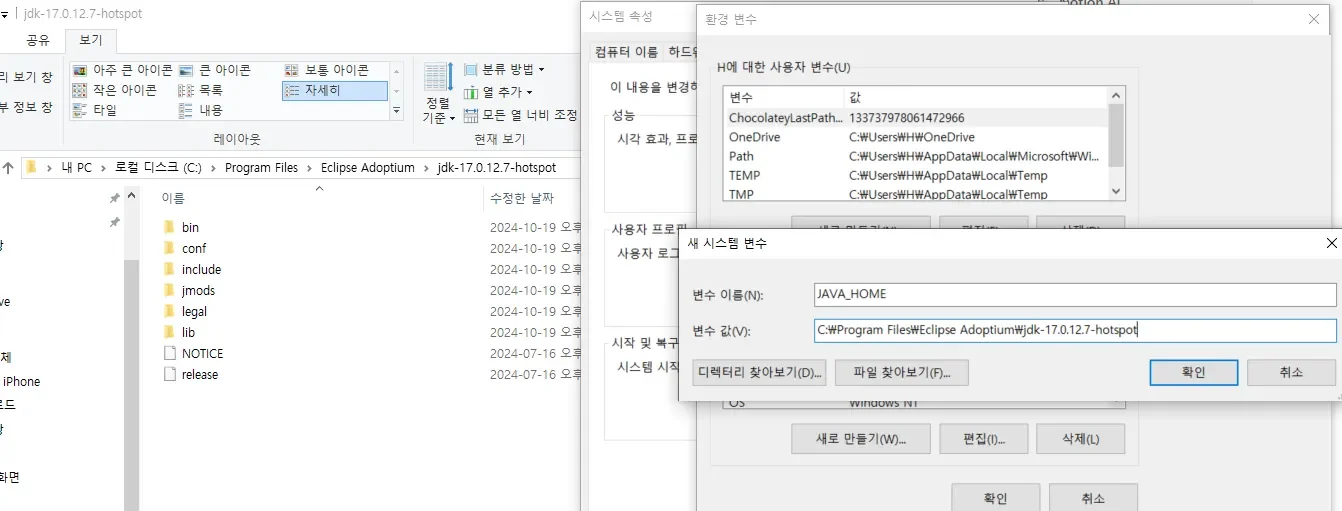Screen dimensions: 1342x511
Task: Click 편집(I)... for system variables
Action: coord(983,439)
